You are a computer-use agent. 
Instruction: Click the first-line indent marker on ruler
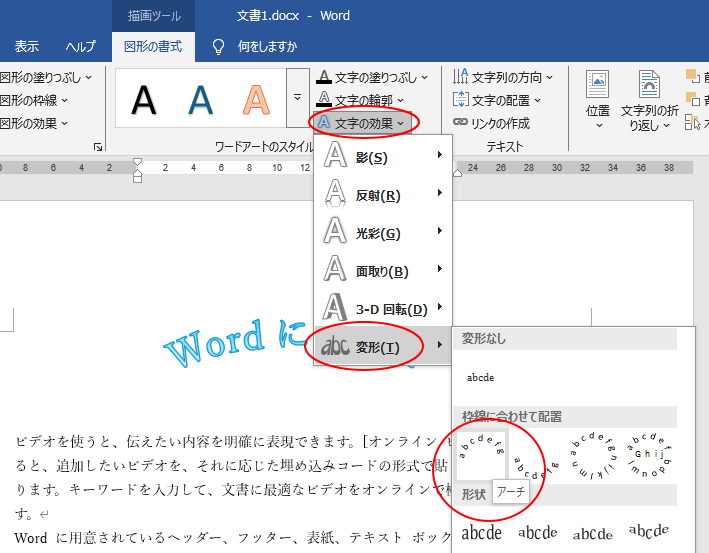tap(137, 162)
